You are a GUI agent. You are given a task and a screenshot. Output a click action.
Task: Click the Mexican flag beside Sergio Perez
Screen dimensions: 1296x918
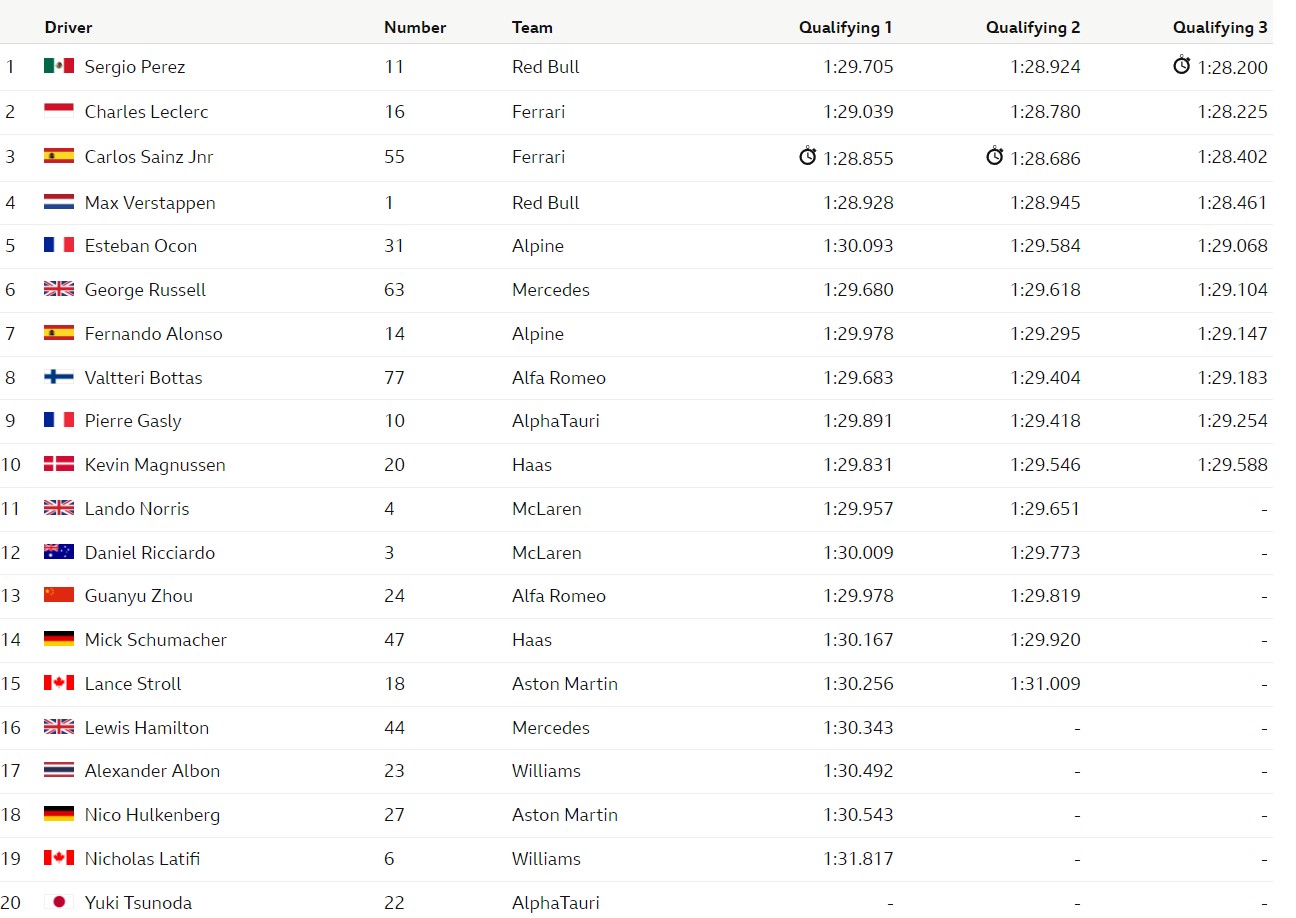pyautogui.click(x=59, y=66)
